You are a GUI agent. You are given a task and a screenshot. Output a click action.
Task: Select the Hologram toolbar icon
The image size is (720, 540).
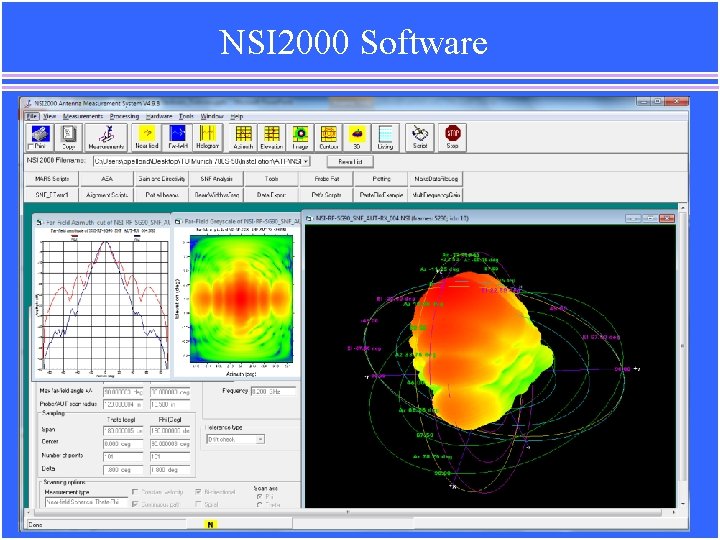(x=208, y=137)
